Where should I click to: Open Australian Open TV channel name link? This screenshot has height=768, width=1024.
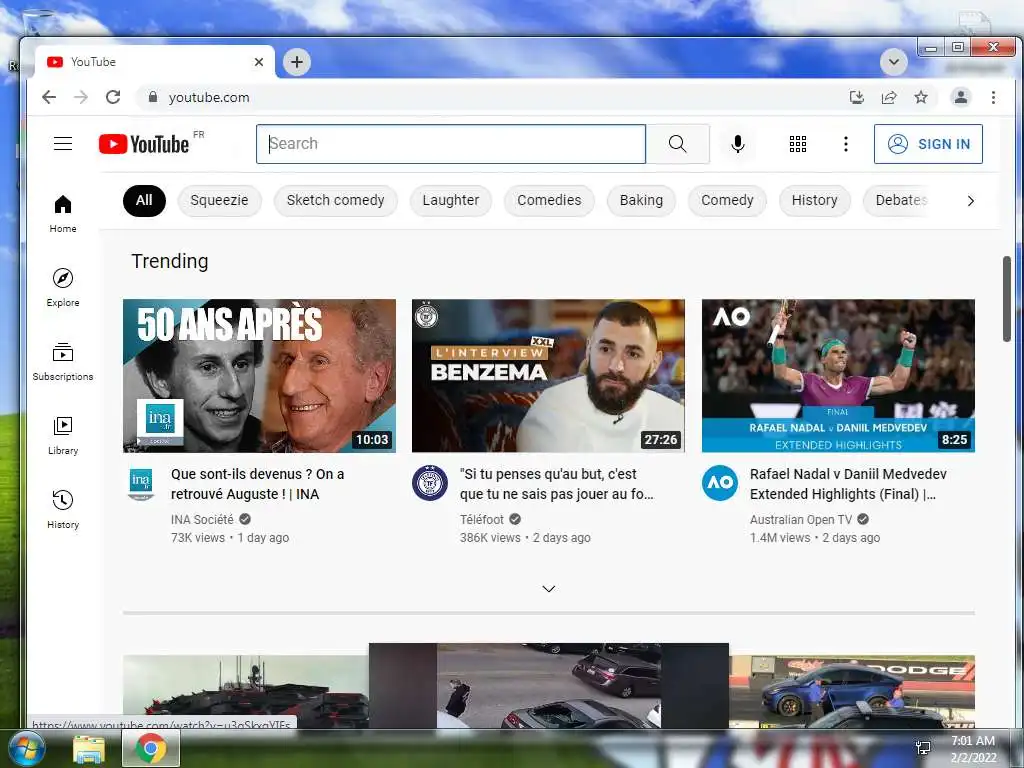click(x=801, y=520)
